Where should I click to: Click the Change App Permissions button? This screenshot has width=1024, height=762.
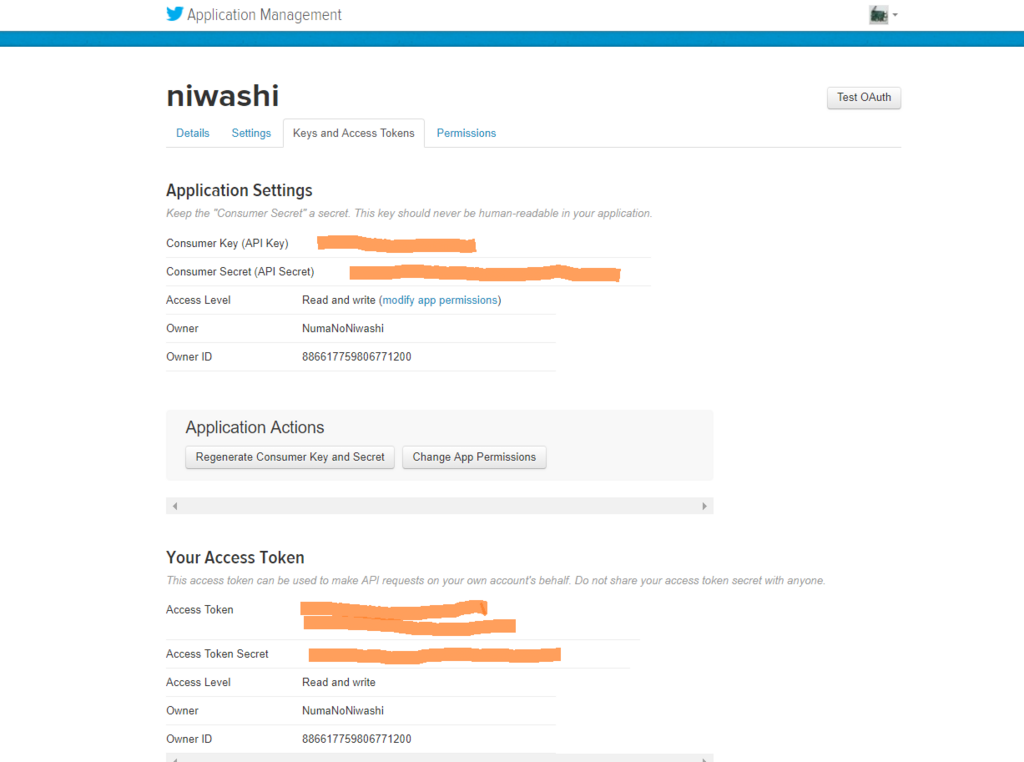tap(474, 457)
